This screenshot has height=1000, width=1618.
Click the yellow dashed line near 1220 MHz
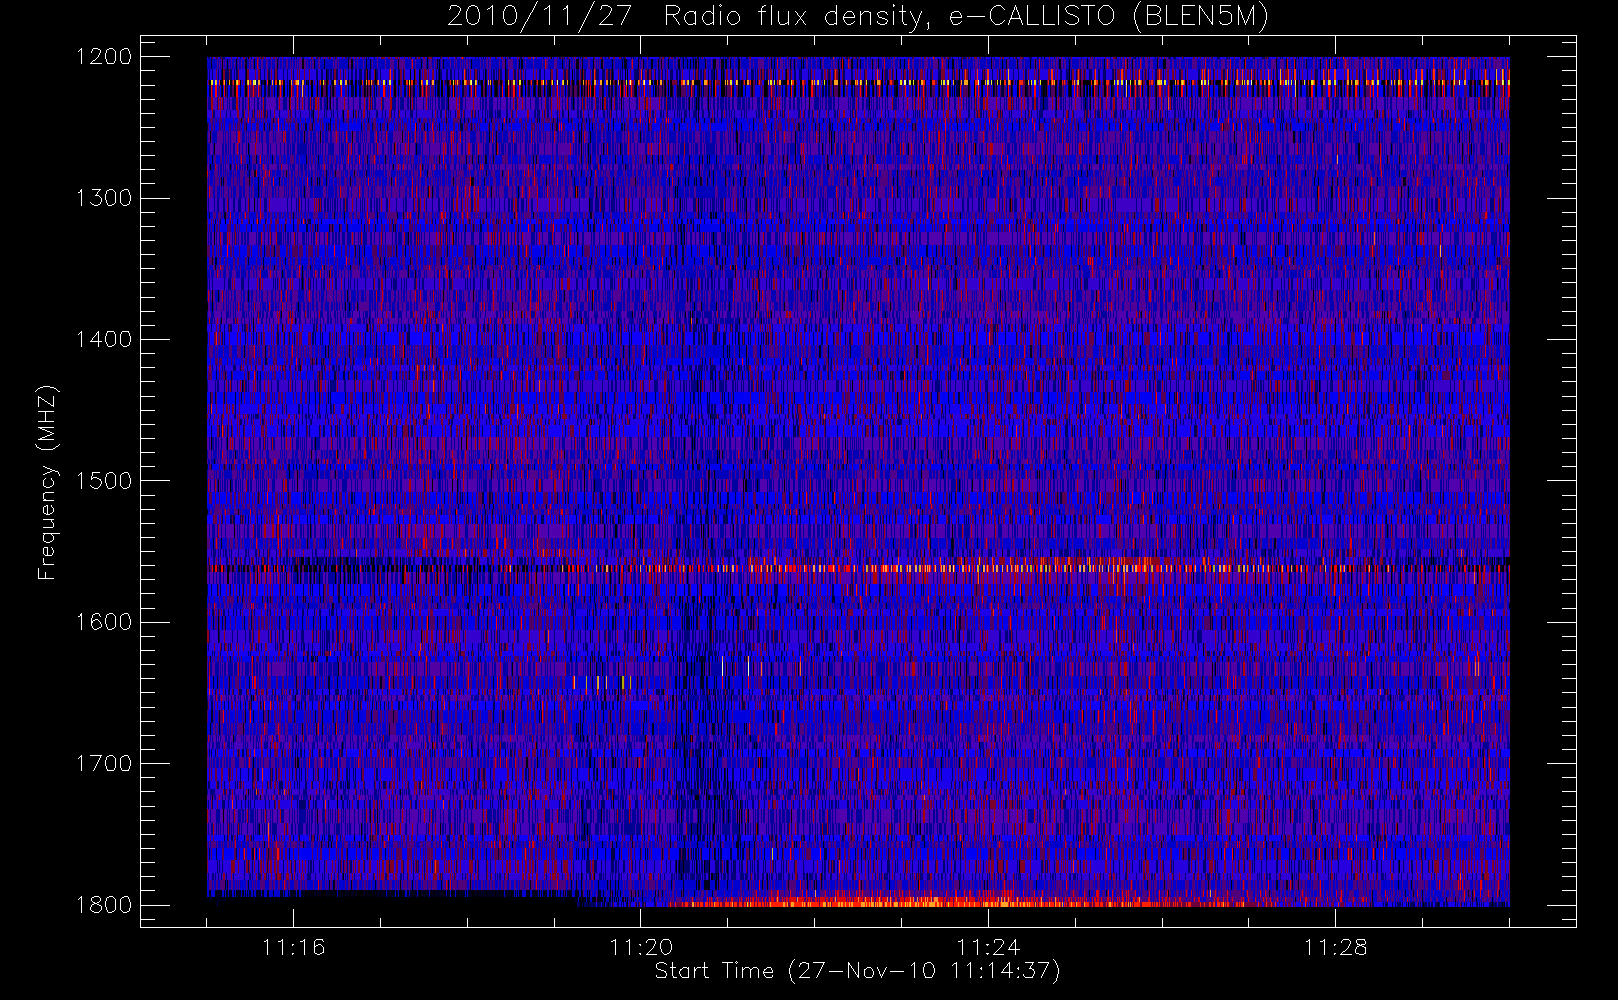[858, 82]
